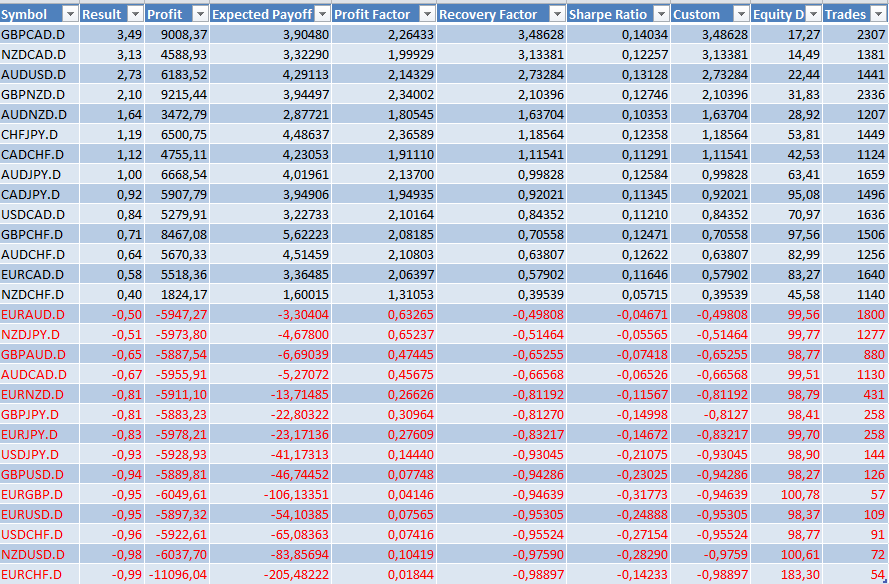This screenshot has height=584, width=889.
Task: Select the EURNZD.D symbol cell
Action: [40, 394]
